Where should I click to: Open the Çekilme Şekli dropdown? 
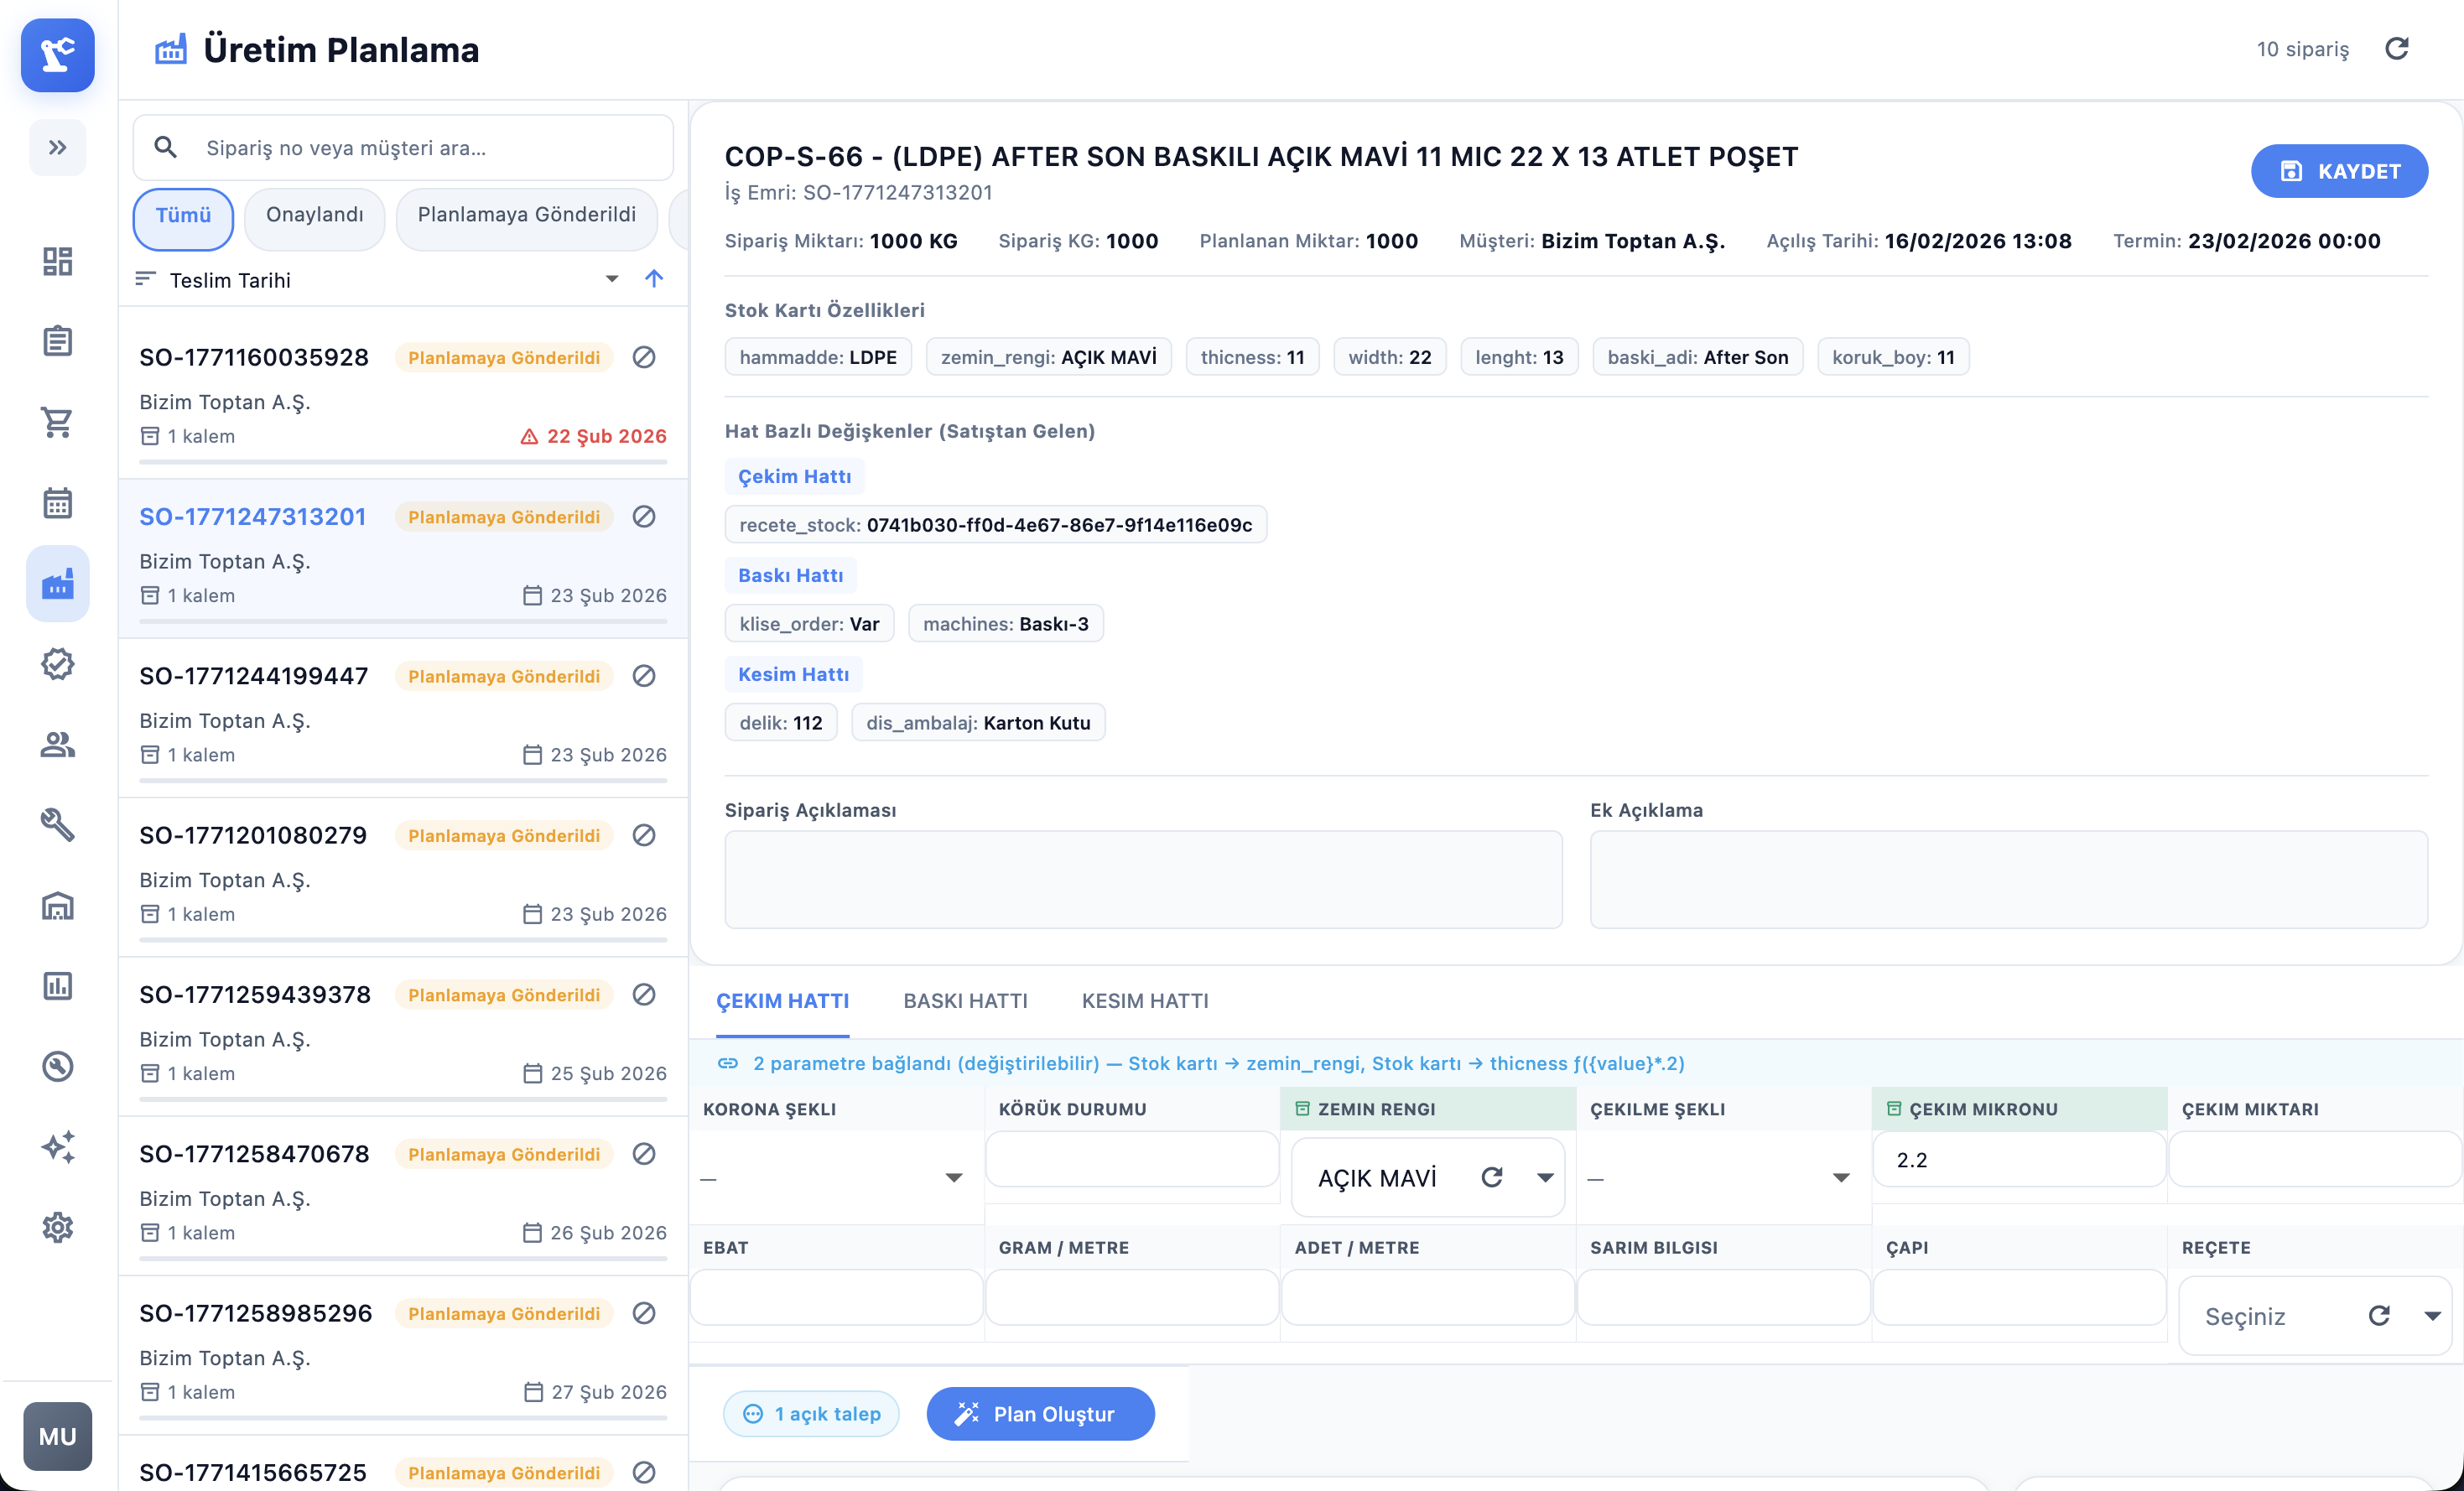pyautogui.click(x=1721, y=1178)
